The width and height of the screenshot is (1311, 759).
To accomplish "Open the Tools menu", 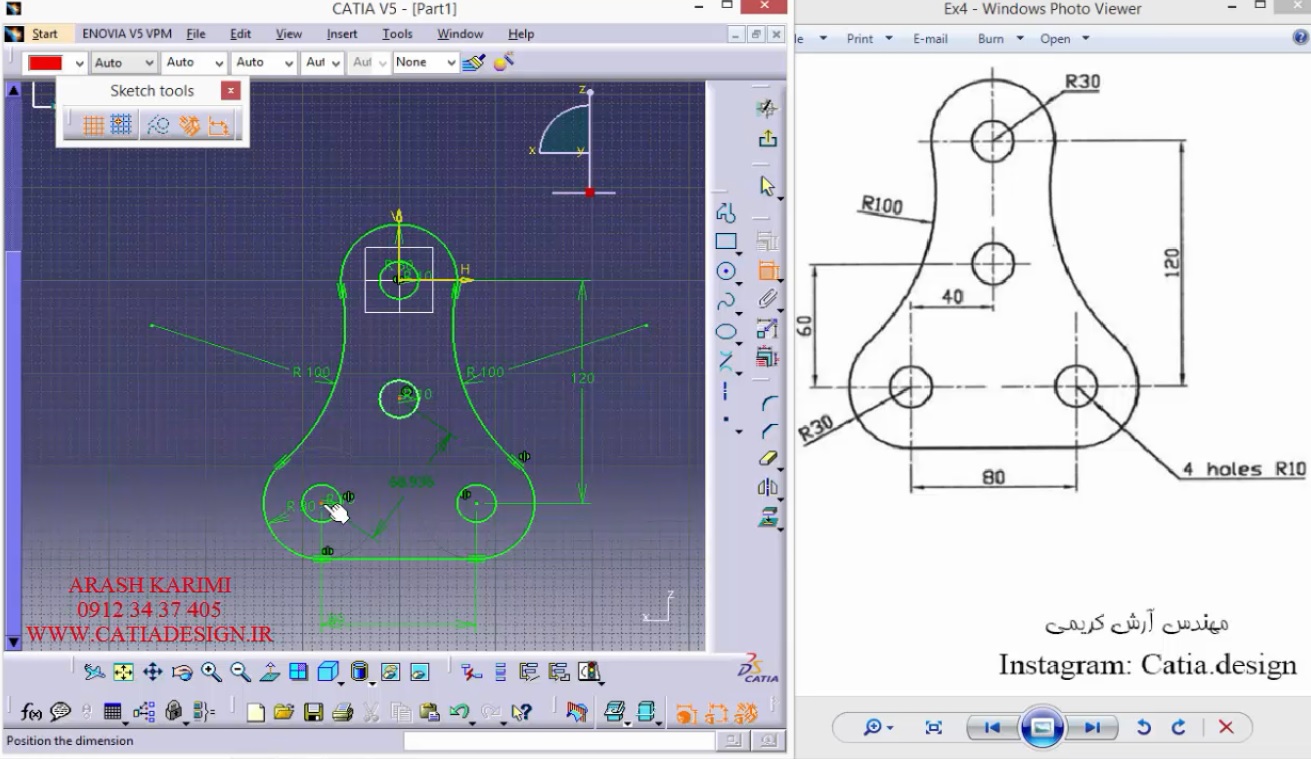I will 397,34.
